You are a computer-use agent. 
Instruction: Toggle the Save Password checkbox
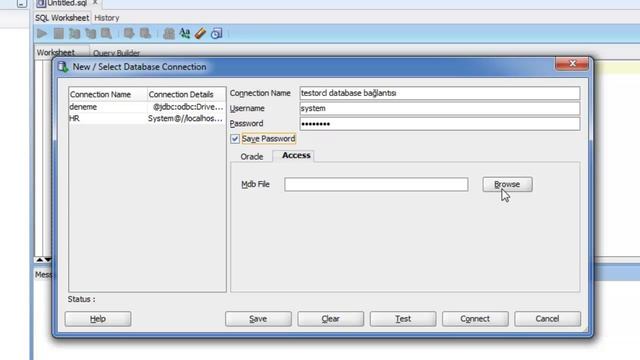(235, 139)
